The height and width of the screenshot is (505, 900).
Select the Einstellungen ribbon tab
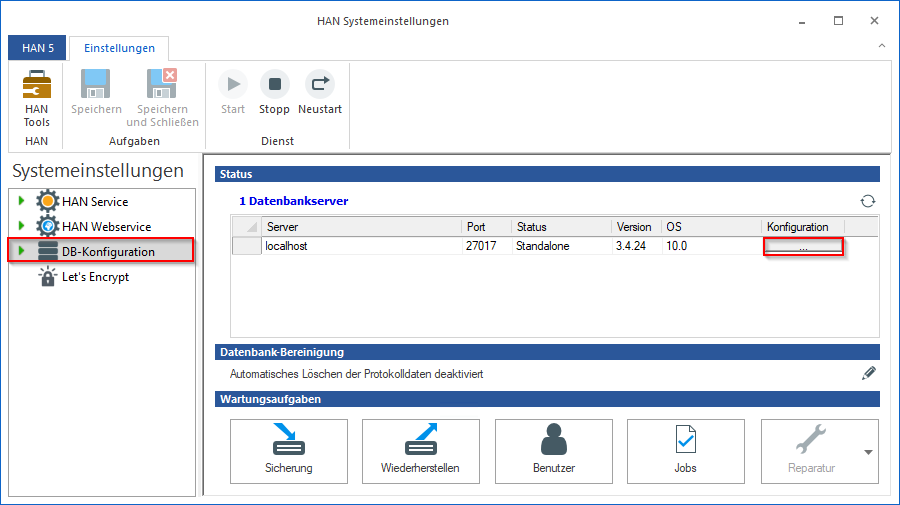click(x=119, y=48)
